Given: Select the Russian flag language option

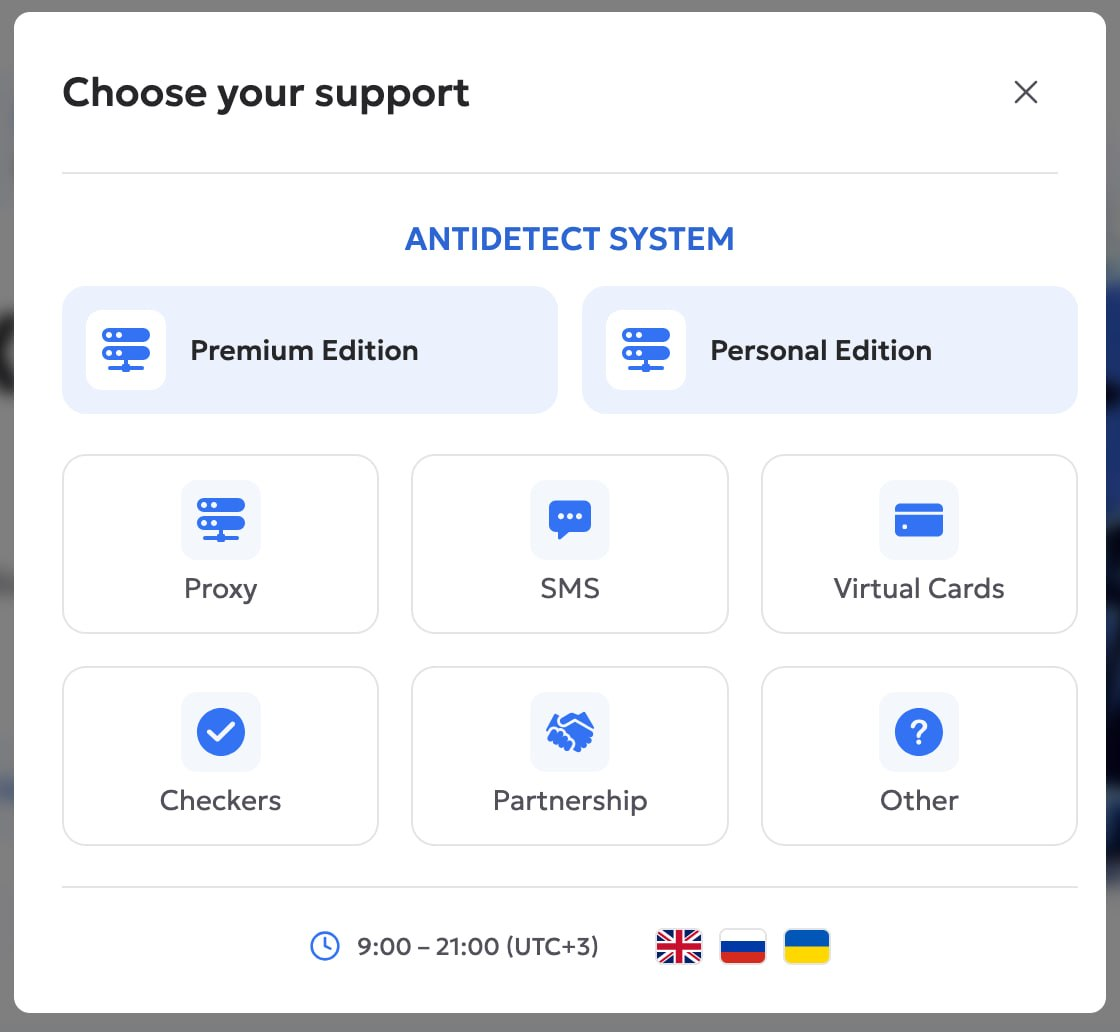Looking at the screenshot, I should [743, 946].
